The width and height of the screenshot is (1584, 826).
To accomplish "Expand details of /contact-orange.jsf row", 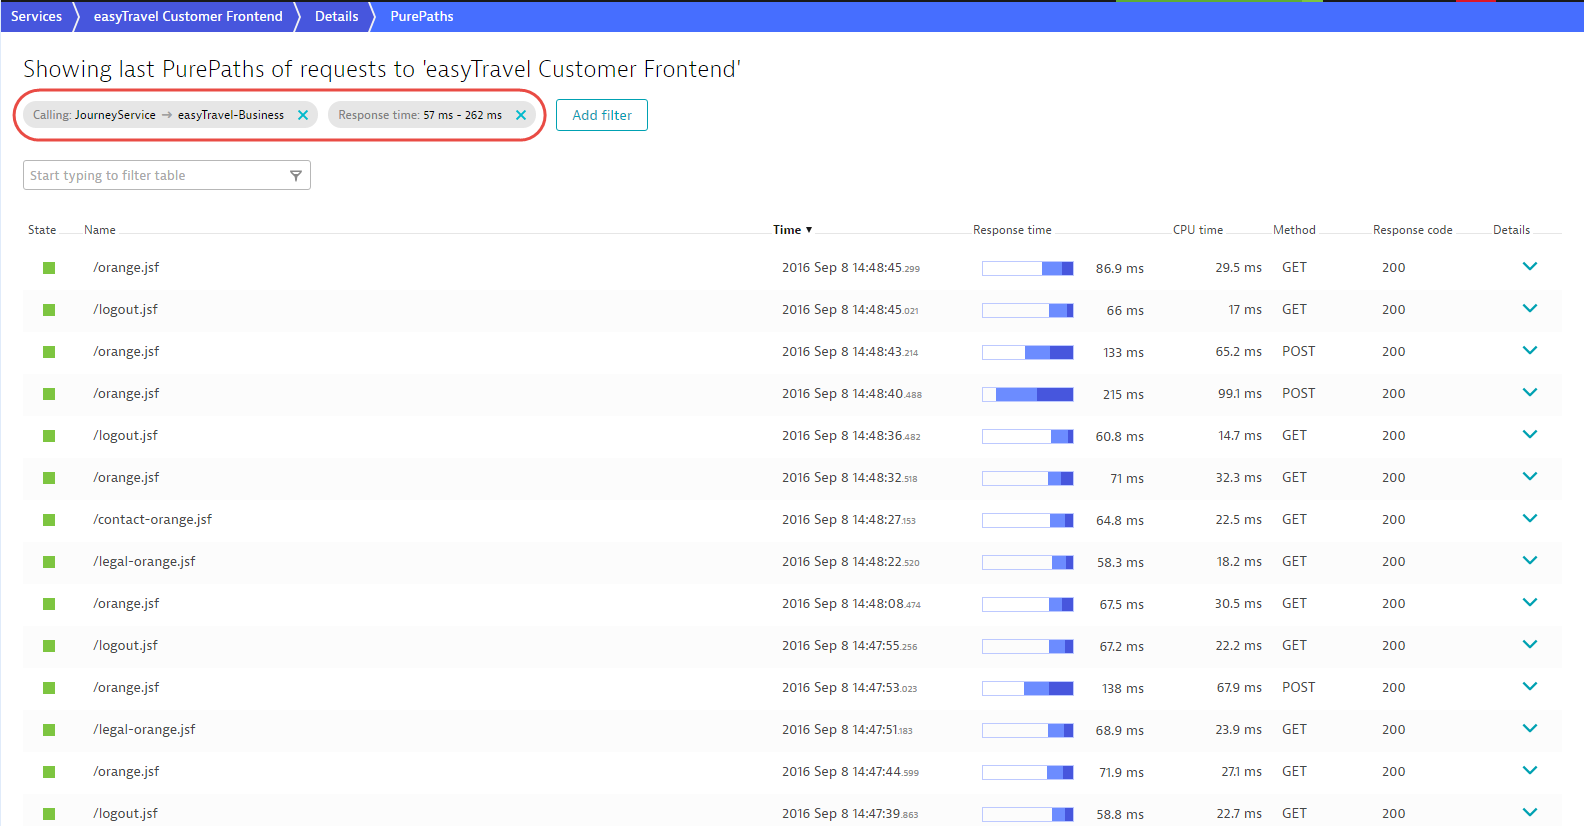I will 1530,519.
